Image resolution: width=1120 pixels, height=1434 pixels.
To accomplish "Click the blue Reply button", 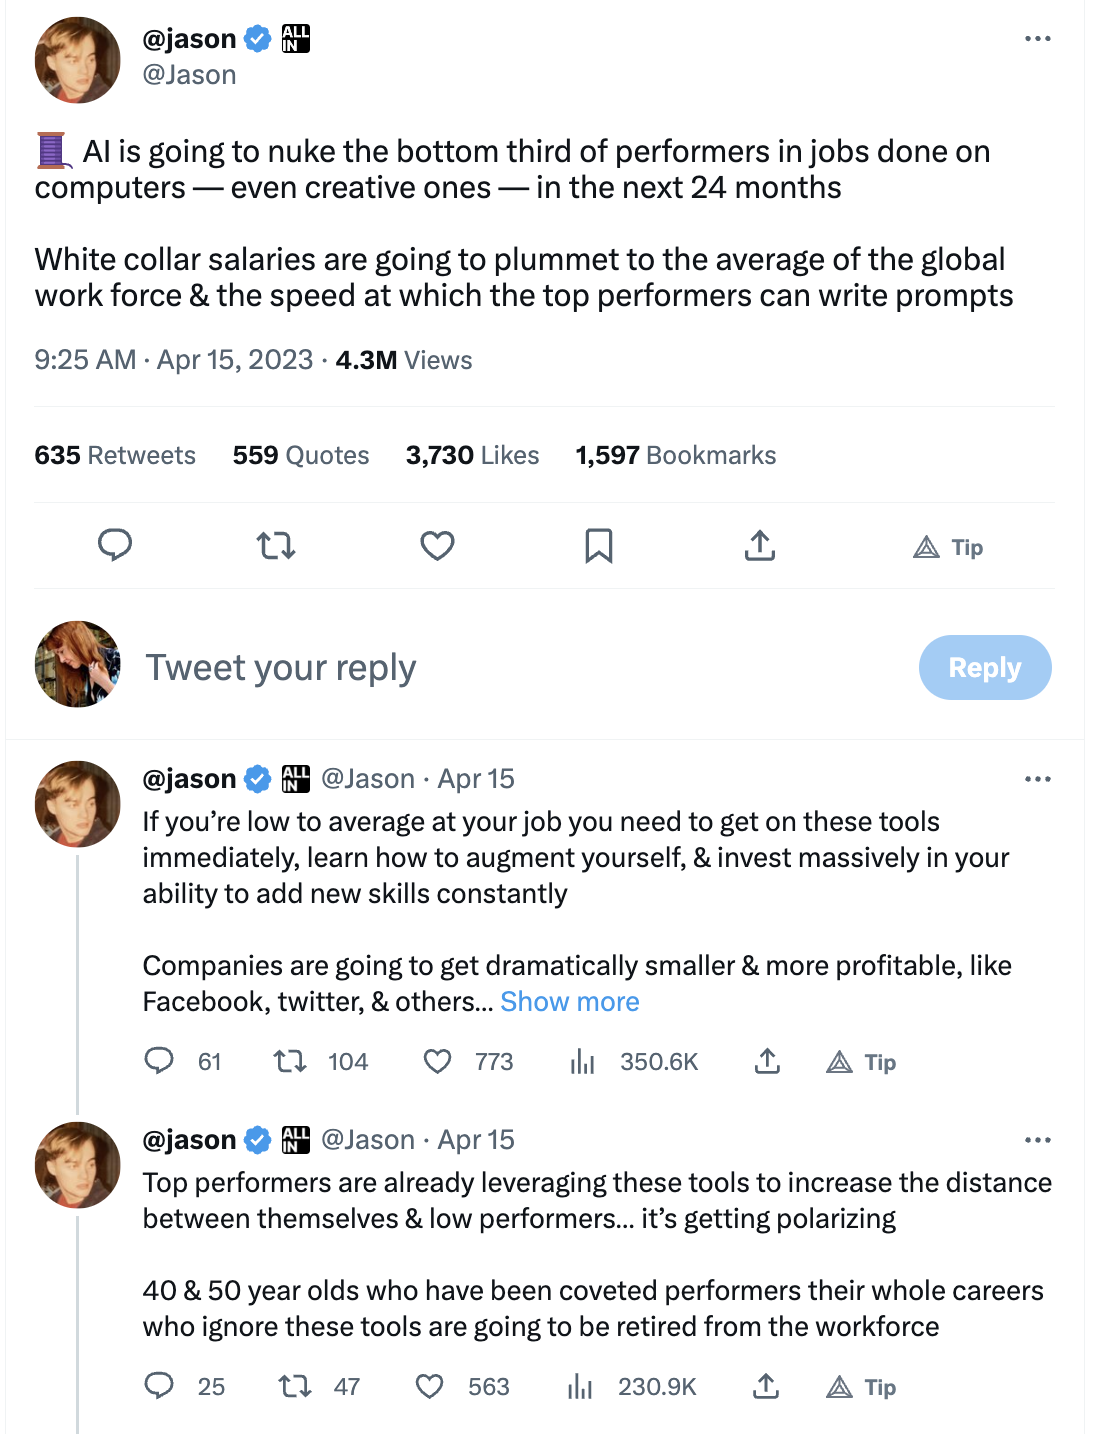I will pyautogui.click(x=984, y=667).
